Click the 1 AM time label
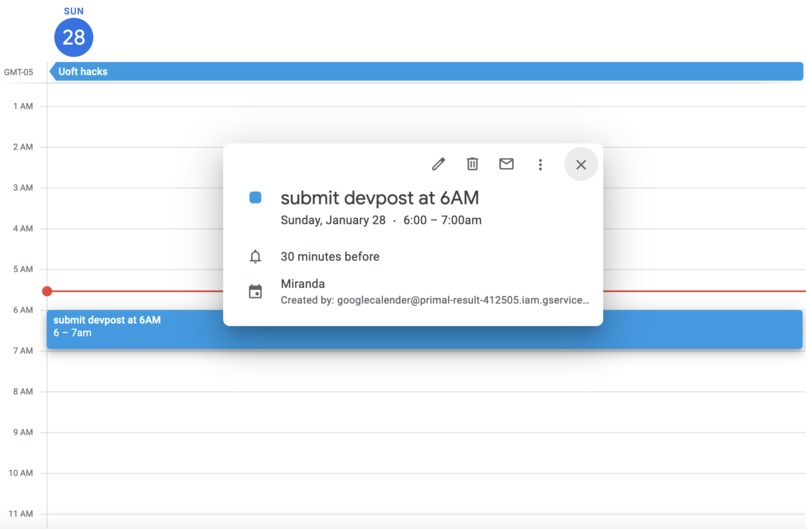The width and height of the screenshot is (806, 529). pos(23,106)
